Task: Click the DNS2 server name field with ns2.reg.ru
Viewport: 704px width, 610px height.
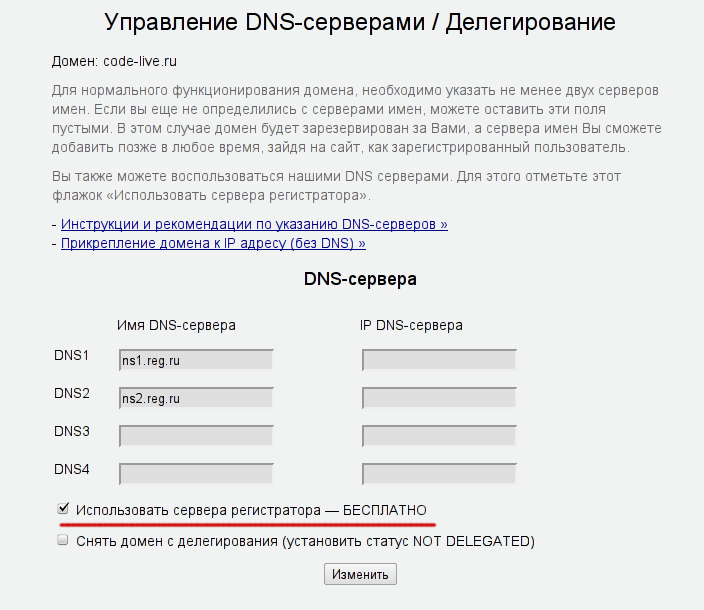Action: pyautogui.click(x=196, y=398)
